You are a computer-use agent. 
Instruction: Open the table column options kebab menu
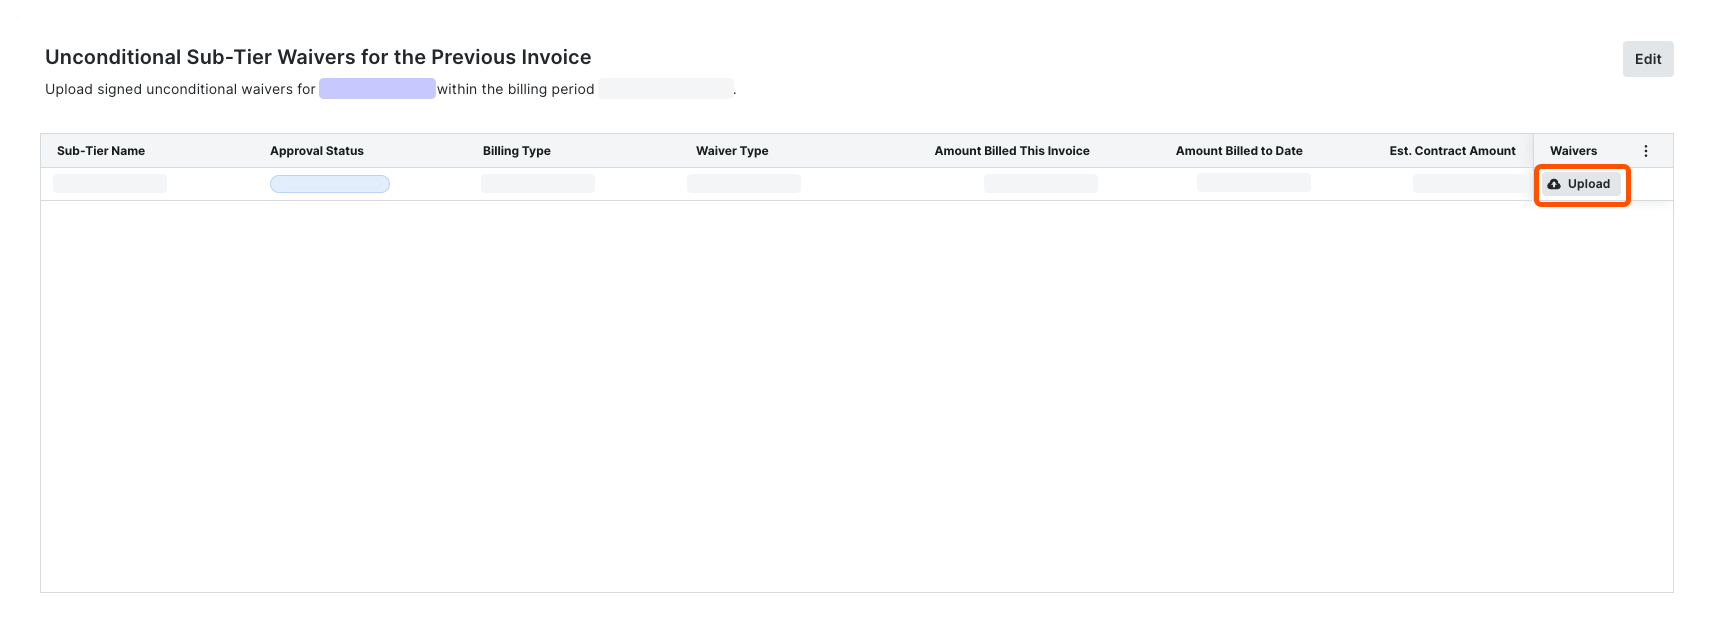pyautogui.click(x=1645, y=151)
